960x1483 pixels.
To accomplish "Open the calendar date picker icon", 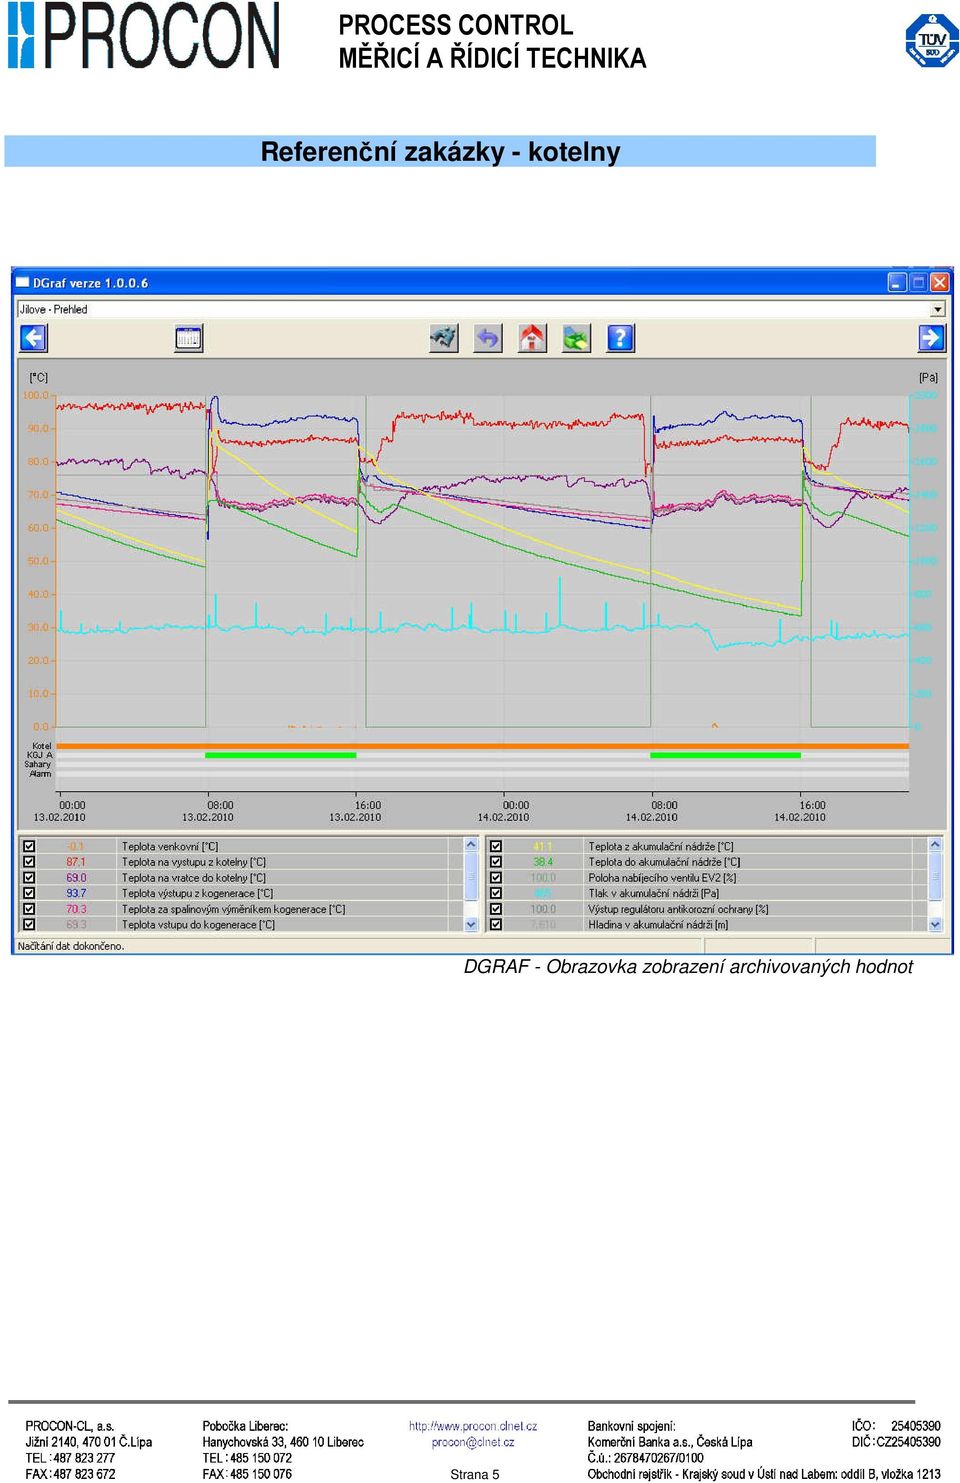I will pos(188,338).
